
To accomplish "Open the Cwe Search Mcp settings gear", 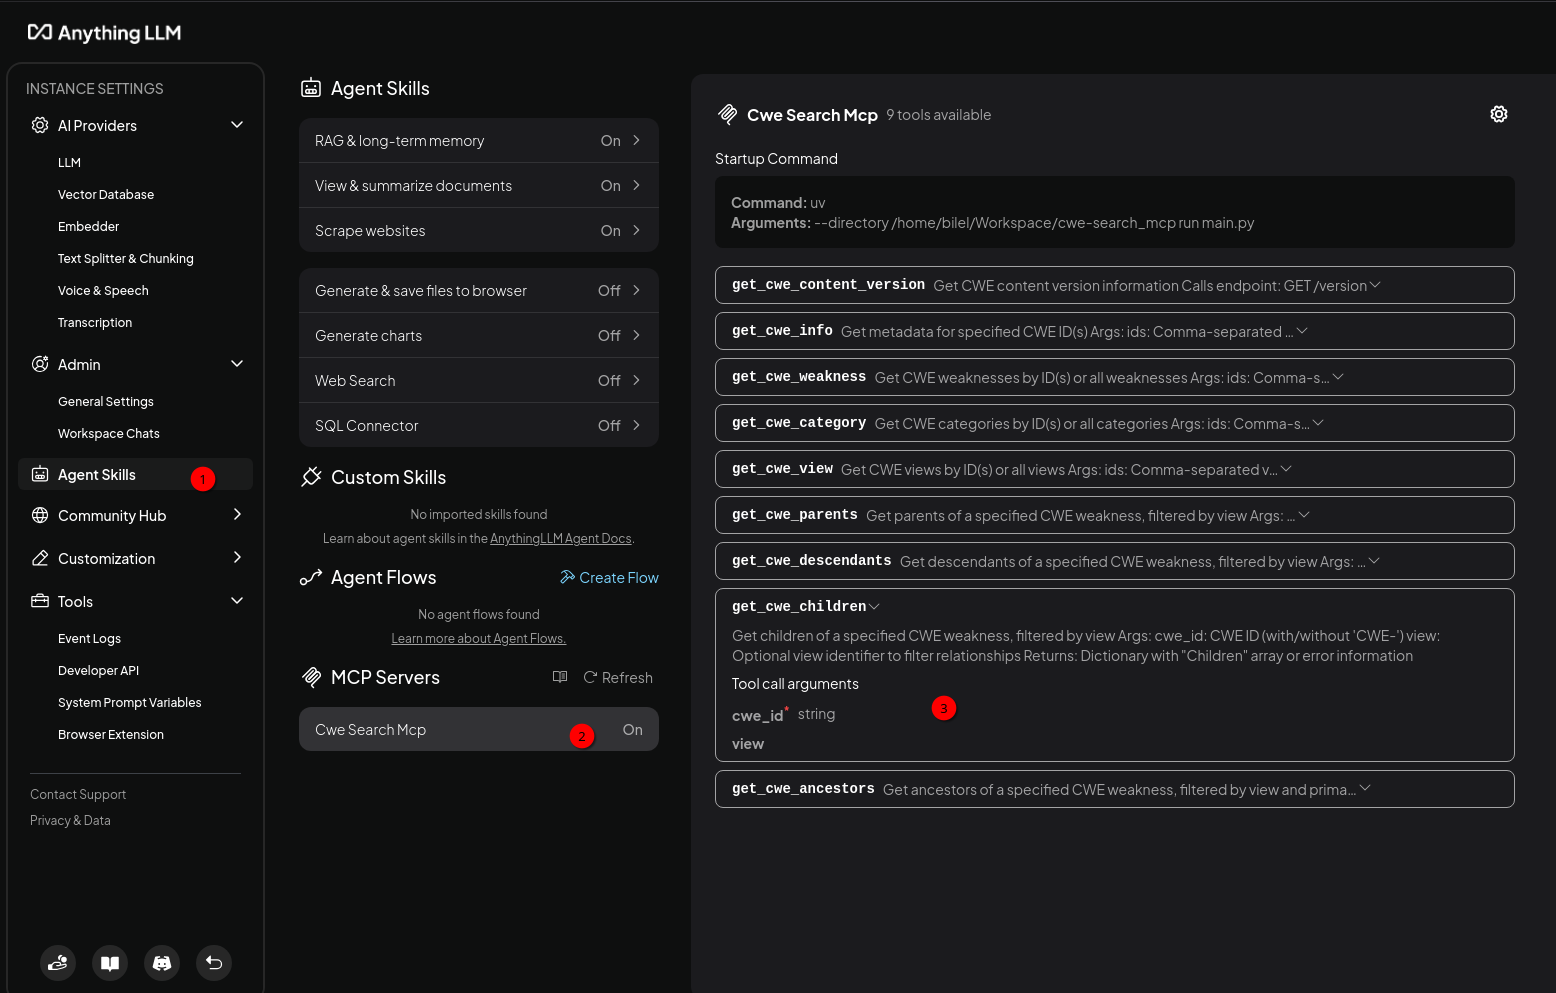I will (x=1498, y=114).
